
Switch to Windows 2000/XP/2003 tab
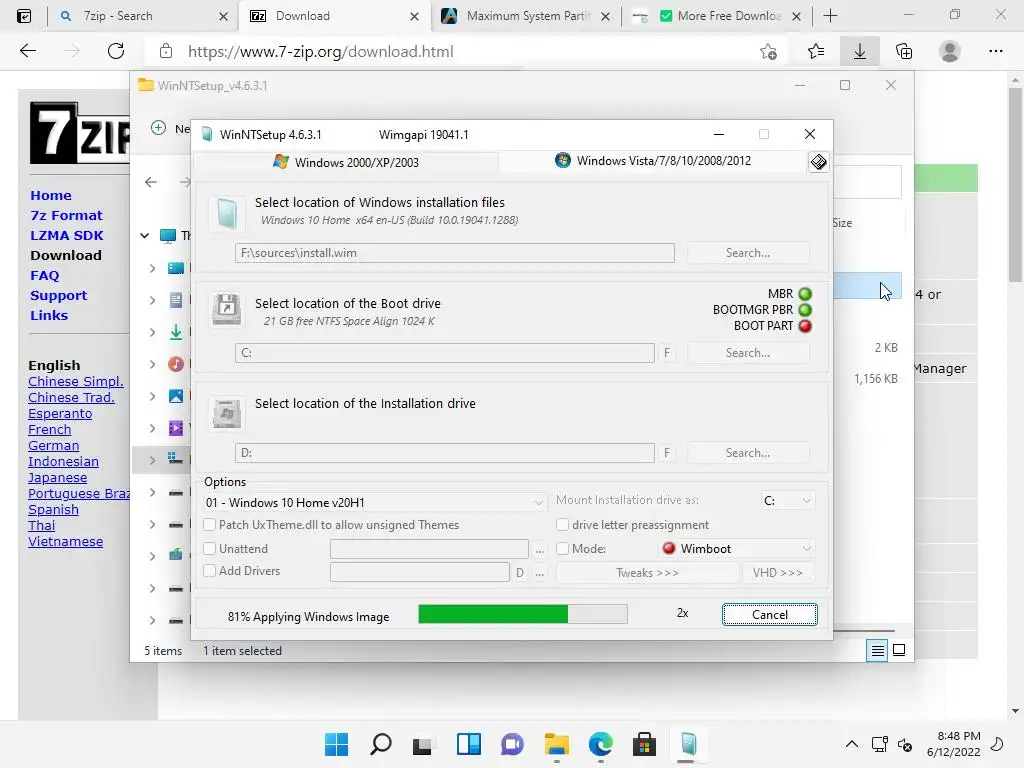pyautogui.click(x=346, y=162)
